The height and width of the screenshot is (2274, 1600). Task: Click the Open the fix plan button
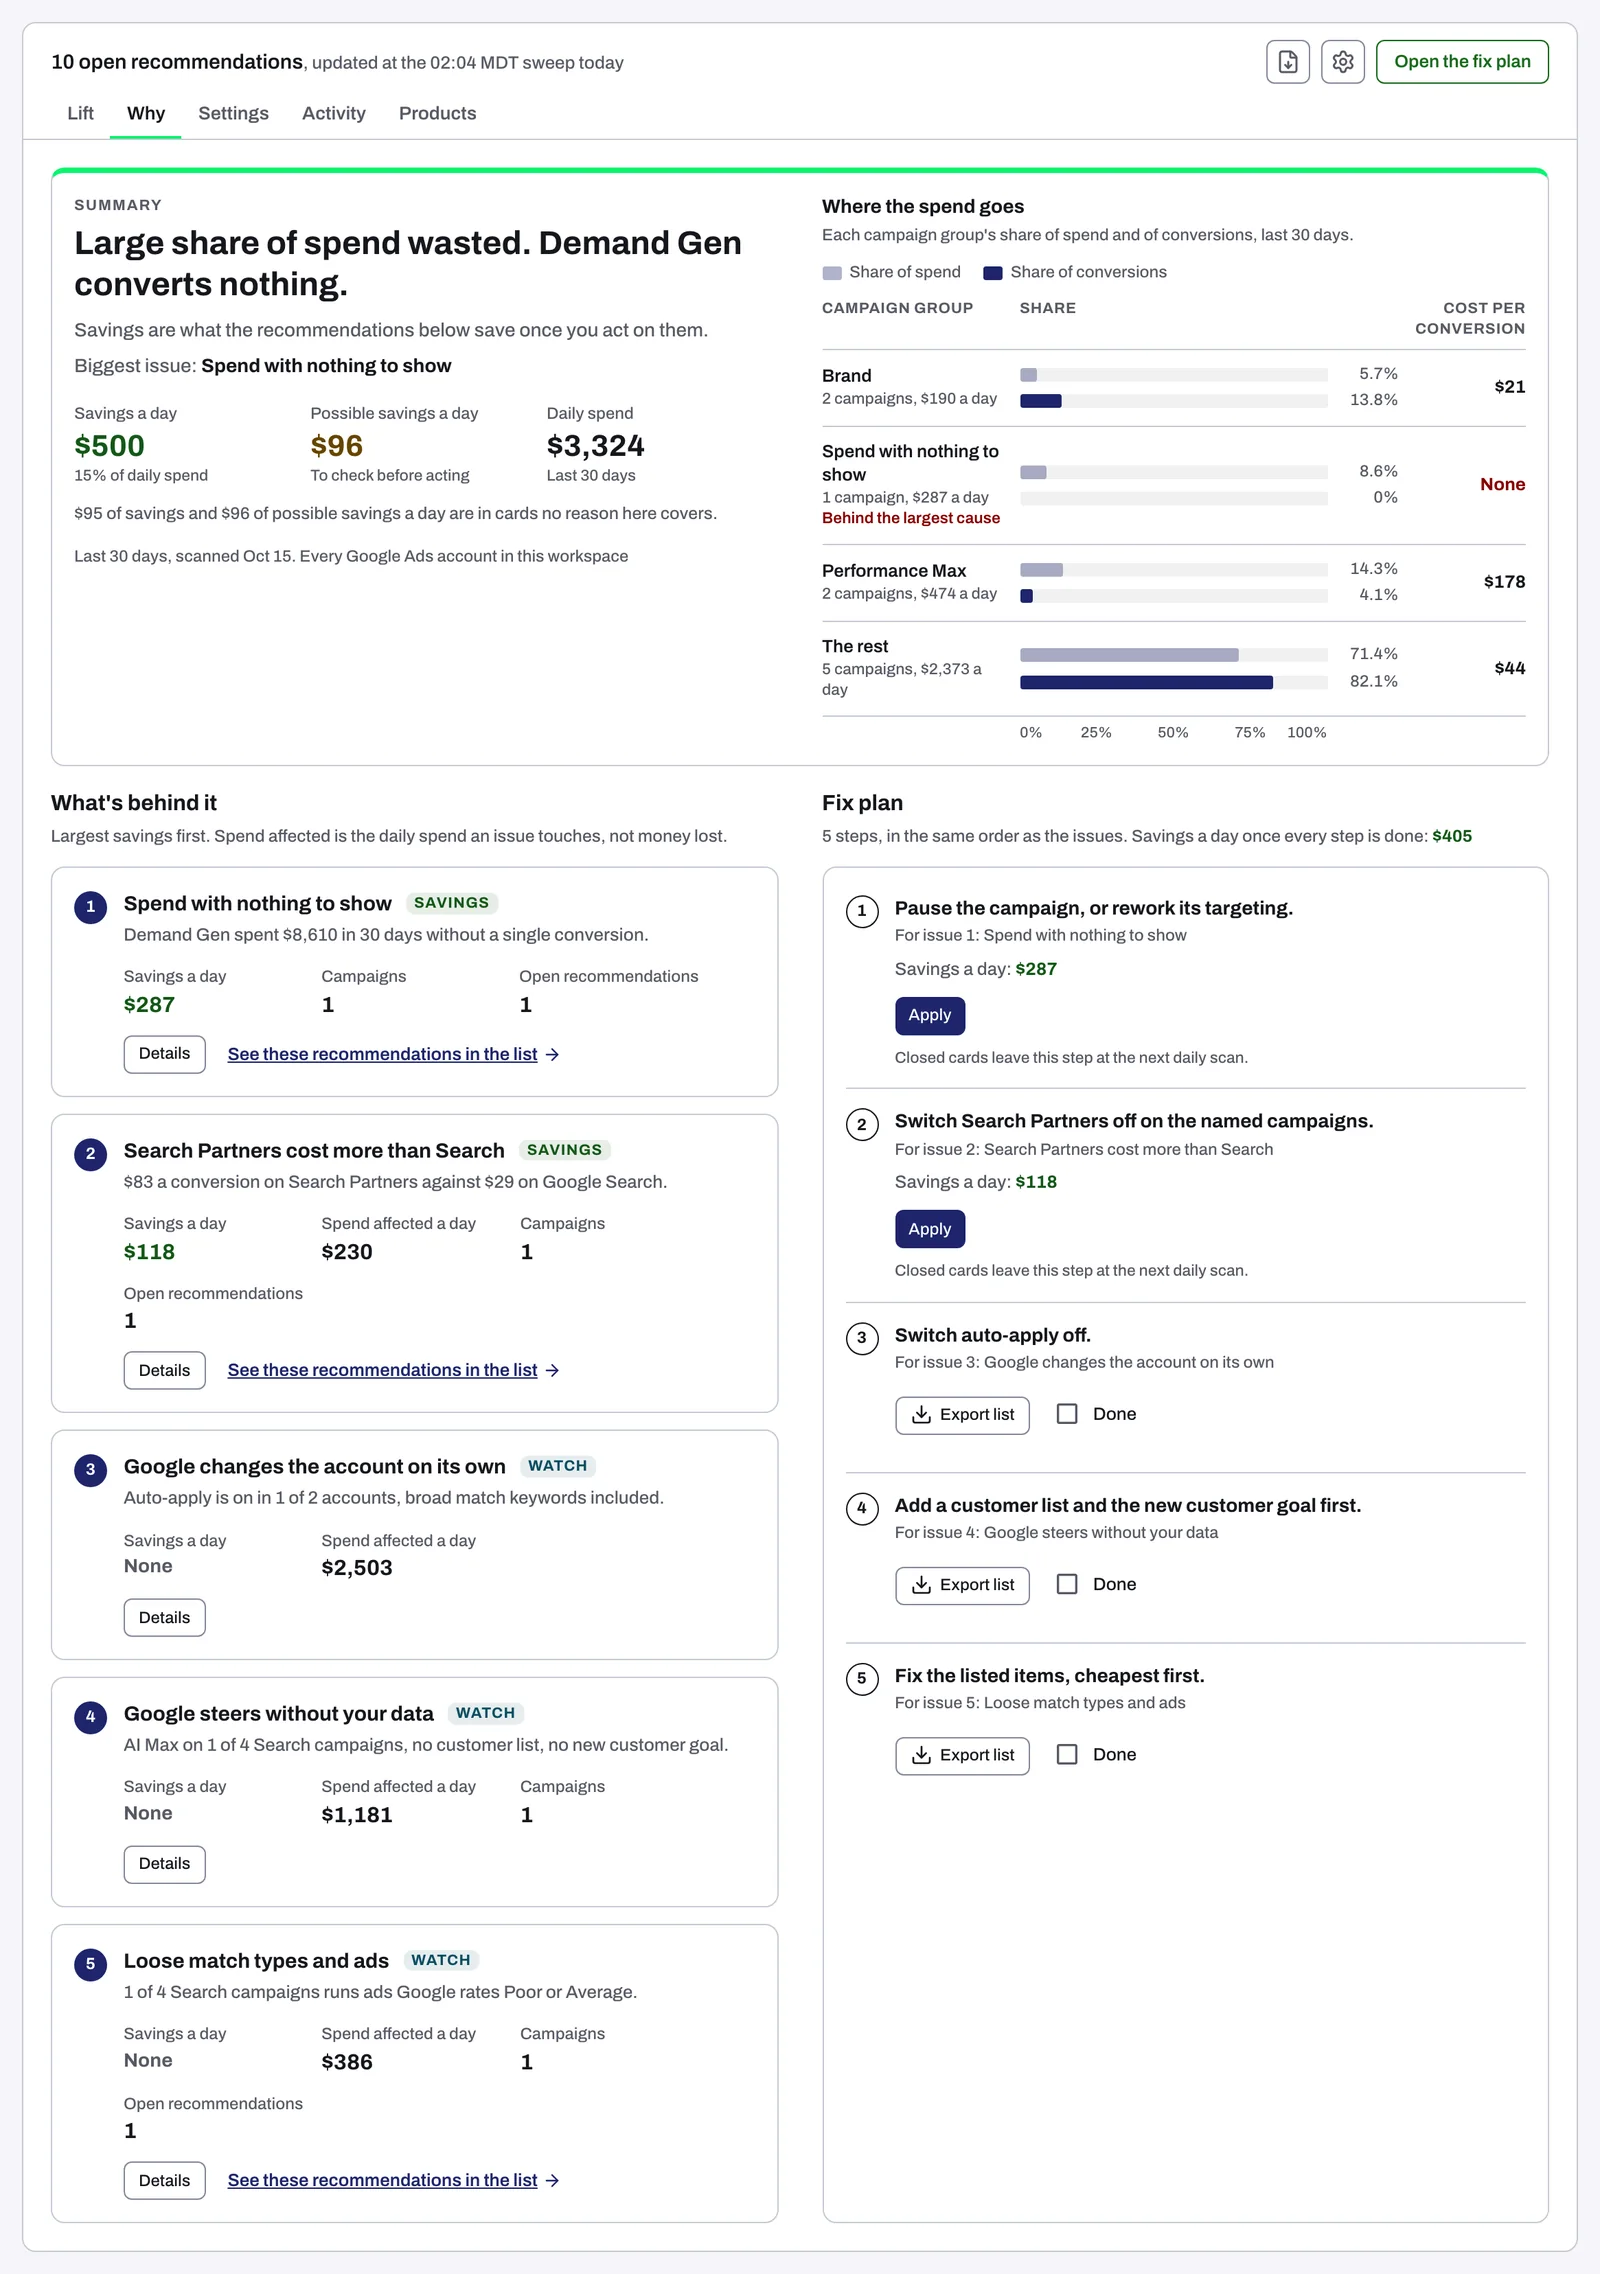(x=1462, y=62)
